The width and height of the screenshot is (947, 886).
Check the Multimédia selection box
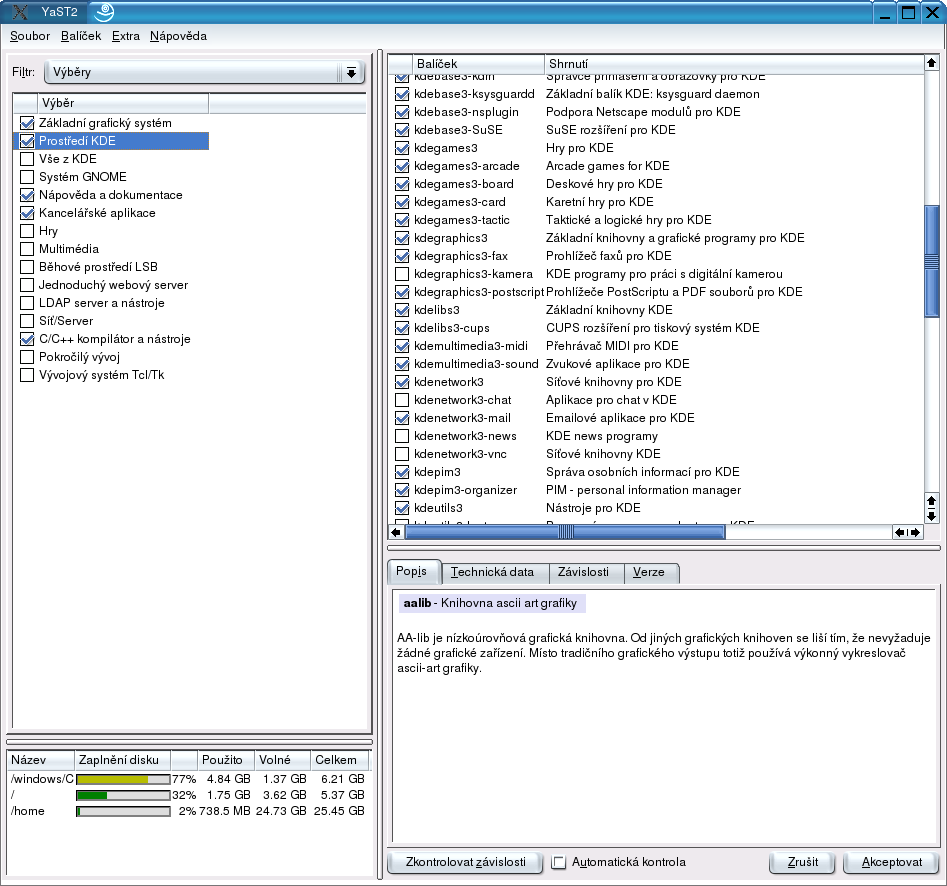pos(27,249)
